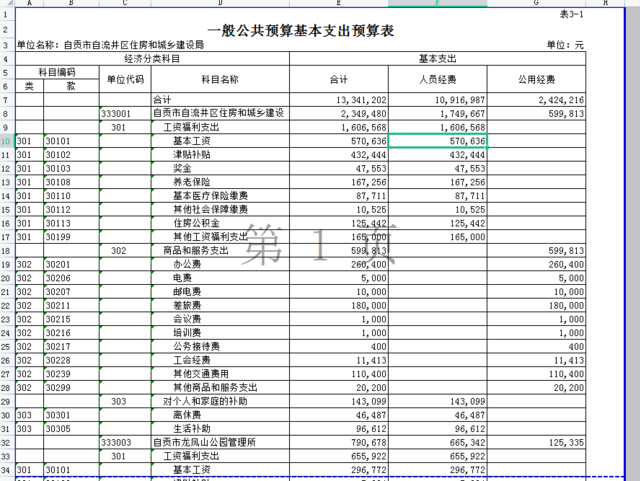
Task: Click the table title 一般公共预算基本支出预算表
Action: (300, 30)
